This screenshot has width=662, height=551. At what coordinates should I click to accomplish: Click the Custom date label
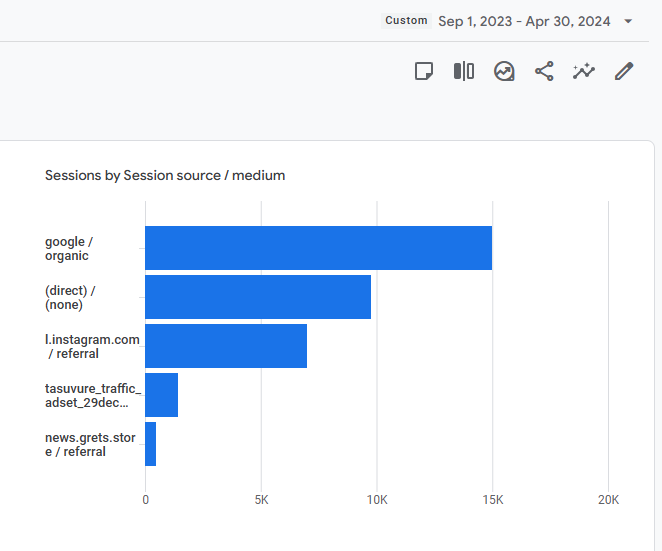tap(406, 21)
